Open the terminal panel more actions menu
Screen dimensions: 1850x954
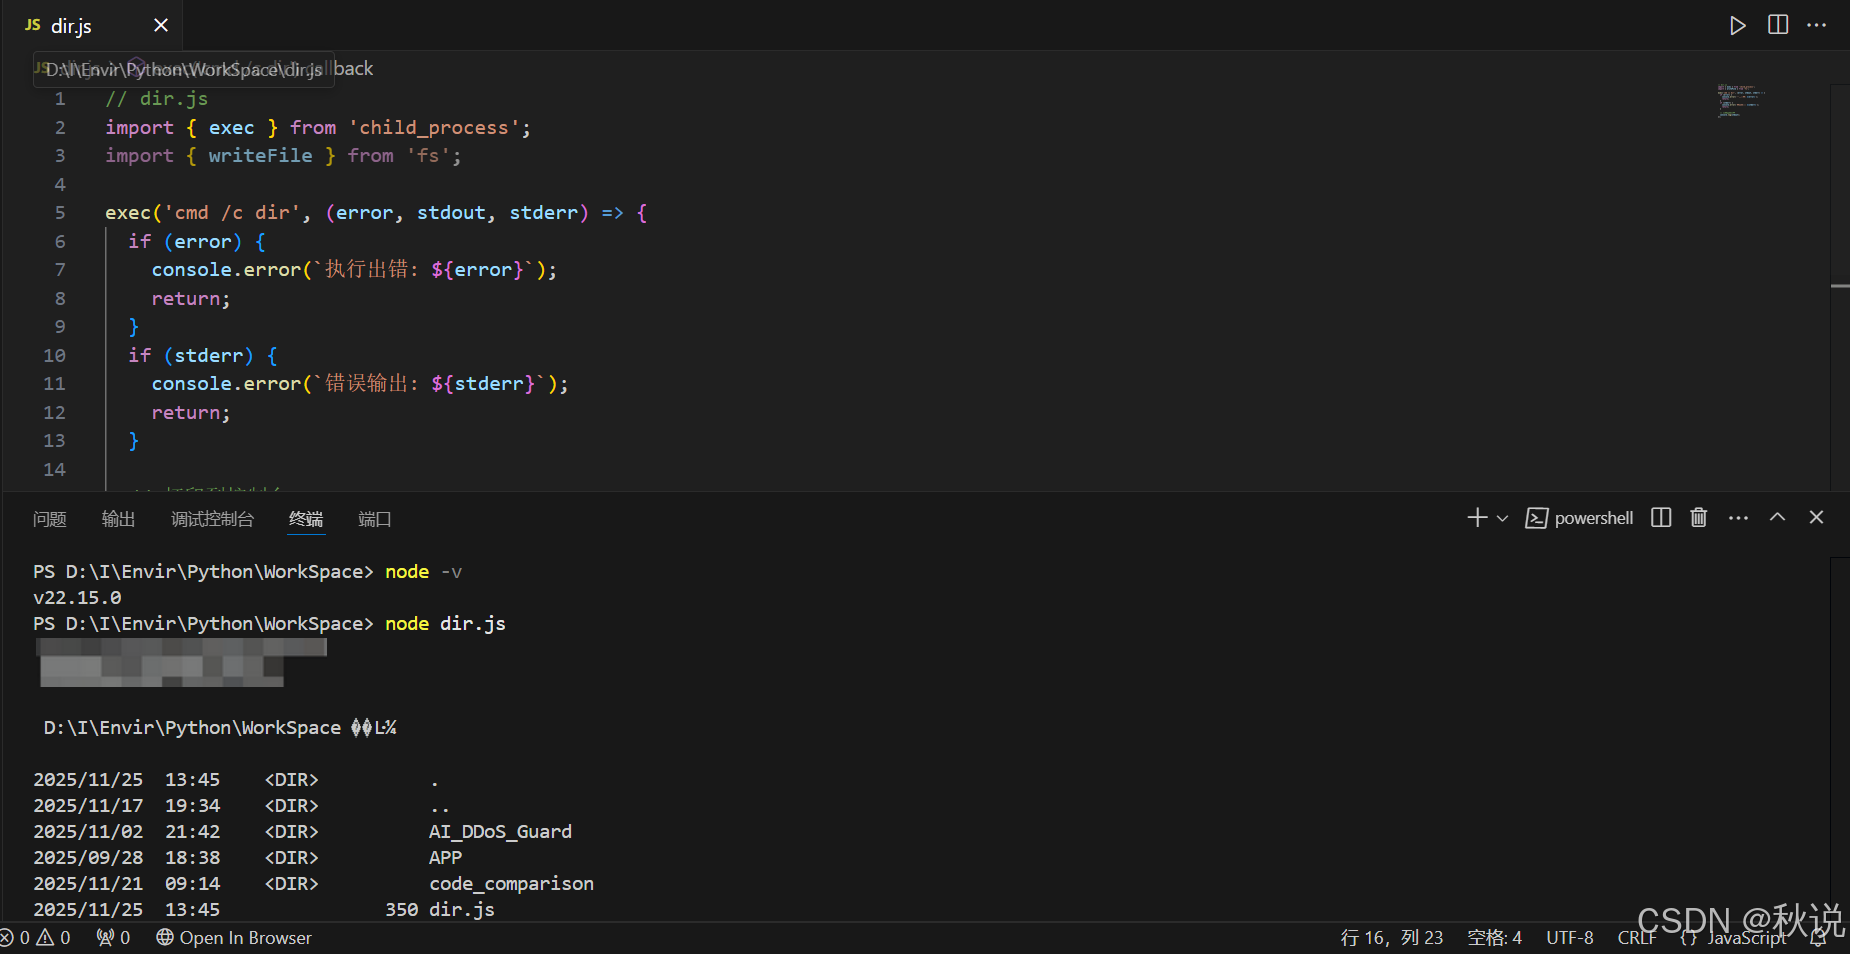(1739, 518)
